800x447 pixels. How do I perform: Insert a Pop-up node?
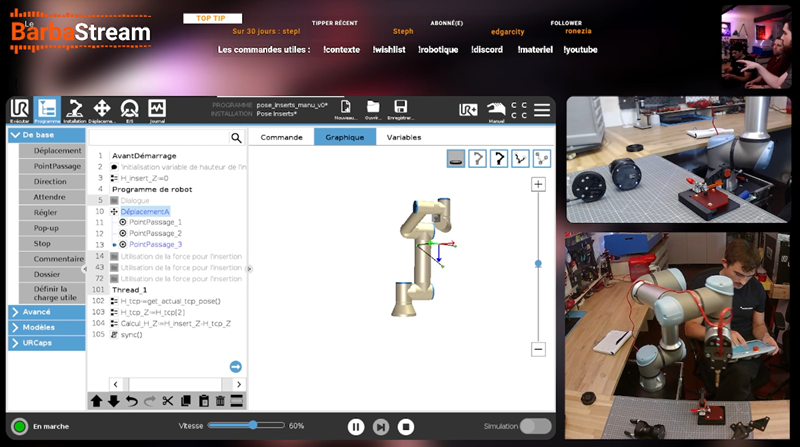(x=52, y=228)
